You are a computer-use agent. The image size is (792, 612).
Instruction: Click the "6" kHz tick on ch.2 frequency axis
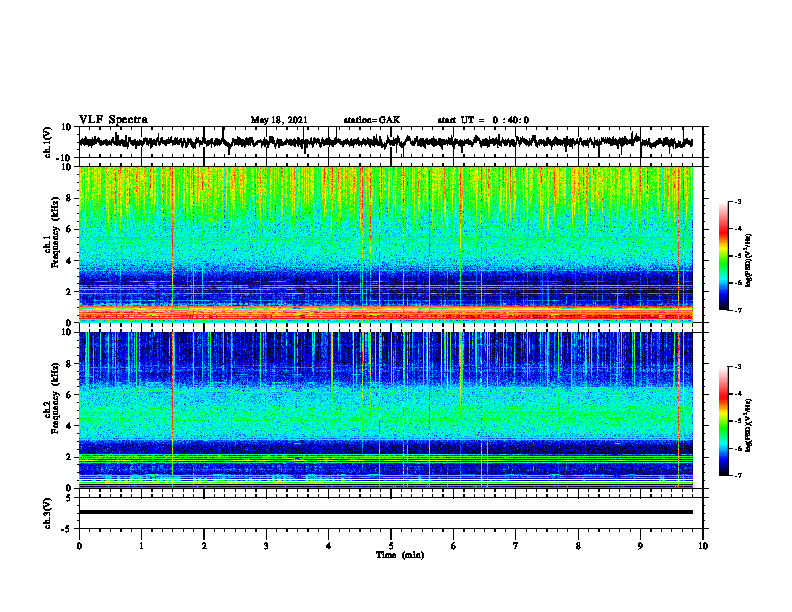point(69,395)
